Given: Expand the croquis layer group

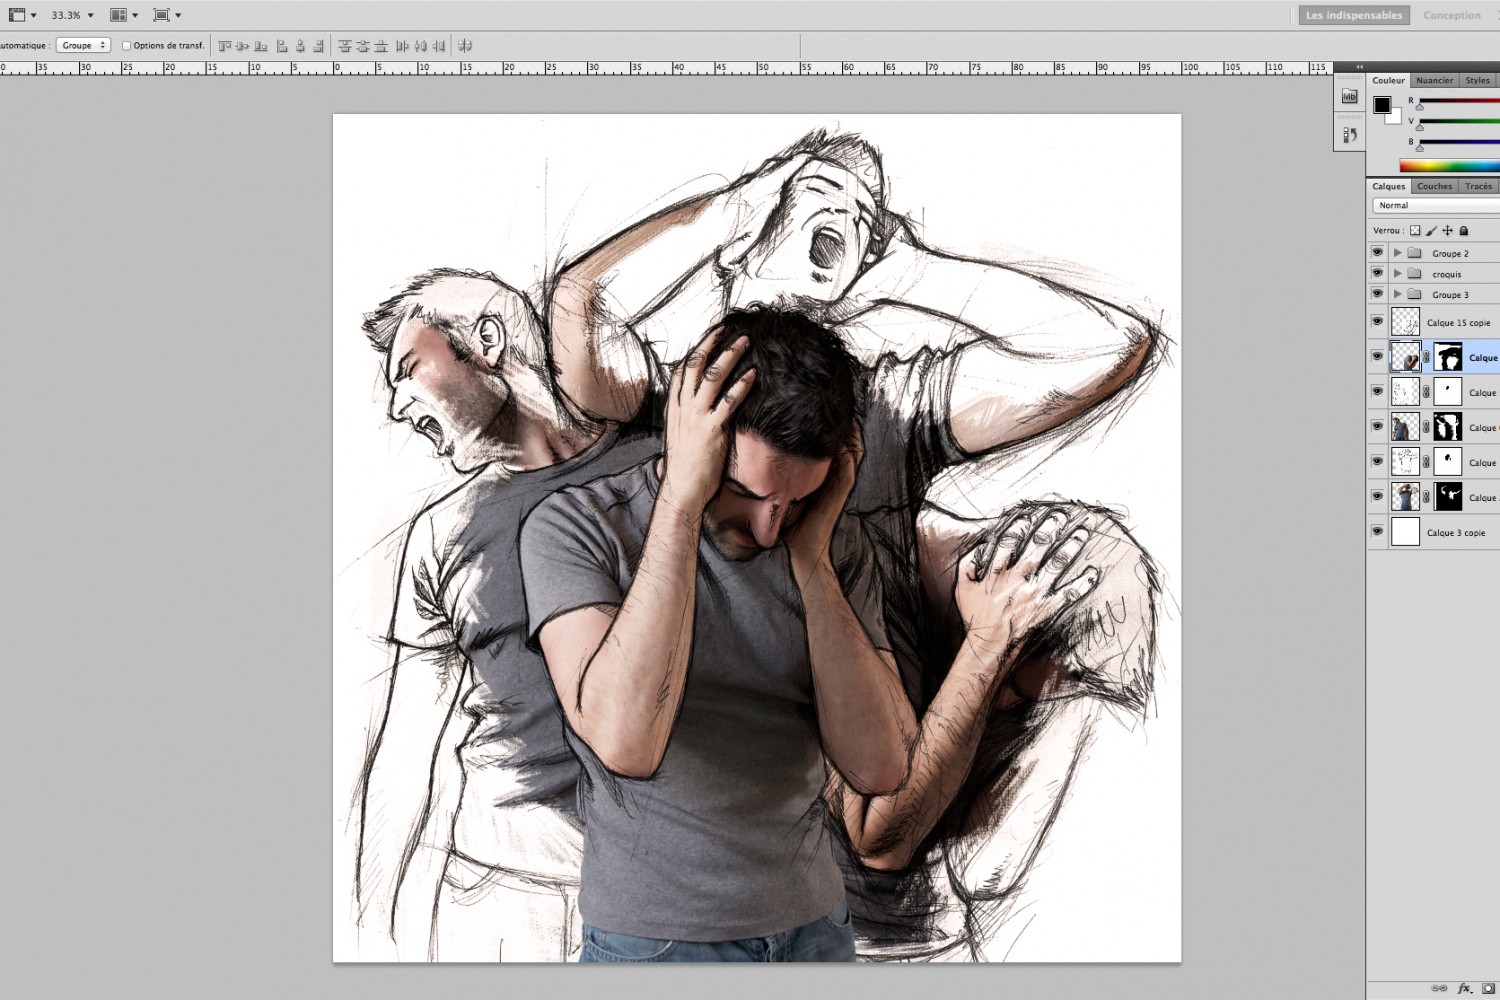Looking at the screenshot, I should (1397, 274).
